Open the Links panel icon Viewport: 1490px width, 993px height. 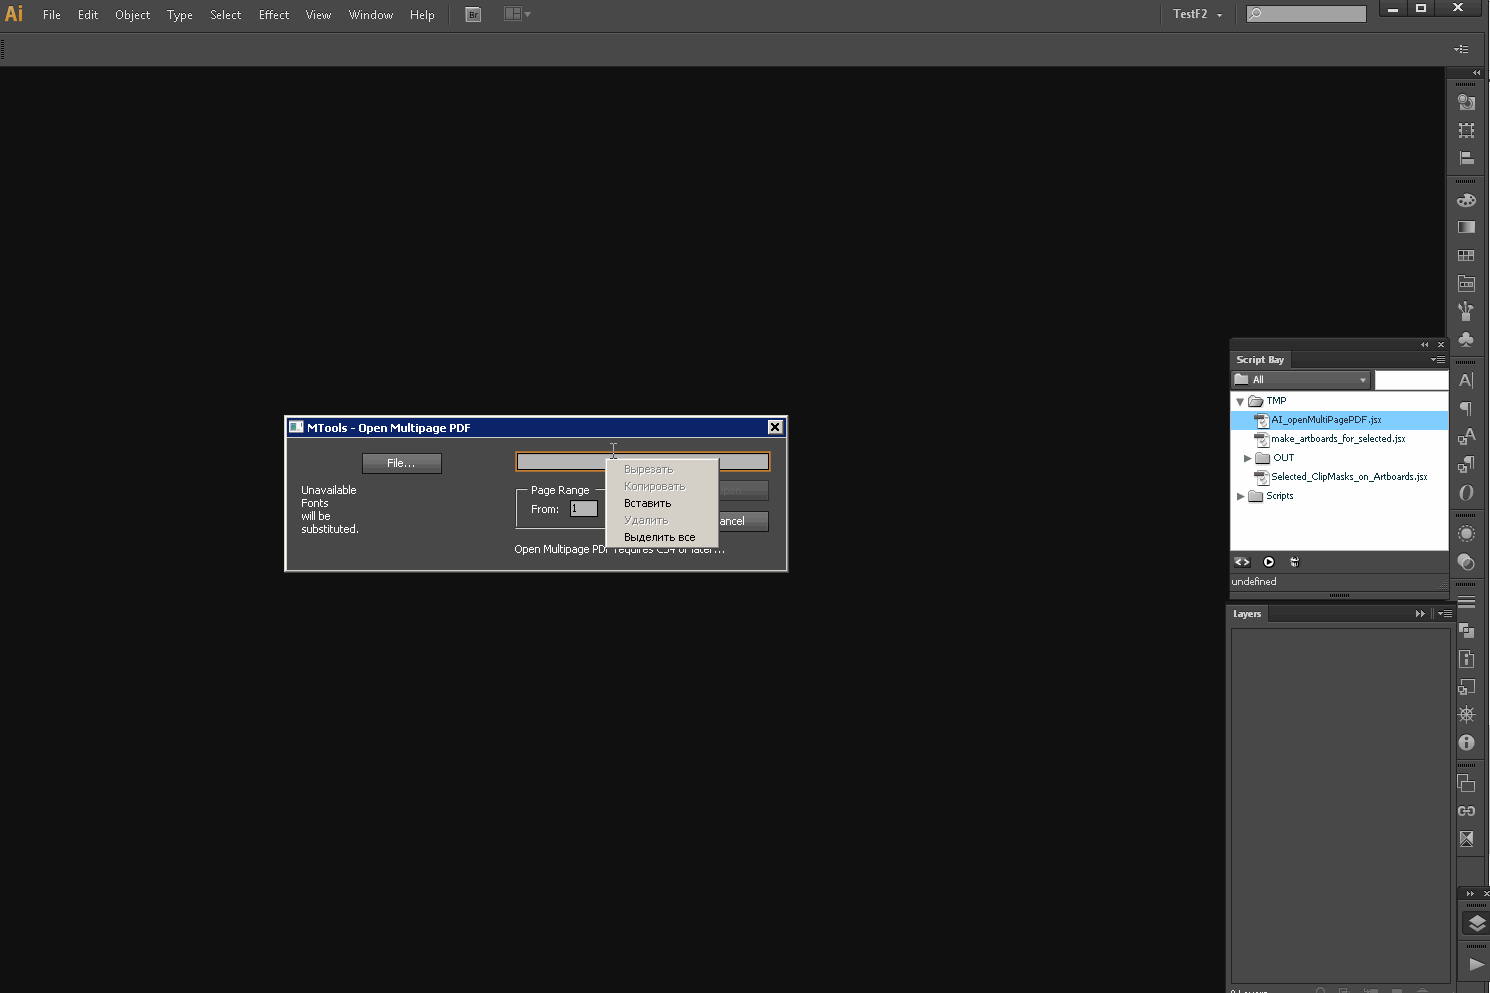(1466, 811)
